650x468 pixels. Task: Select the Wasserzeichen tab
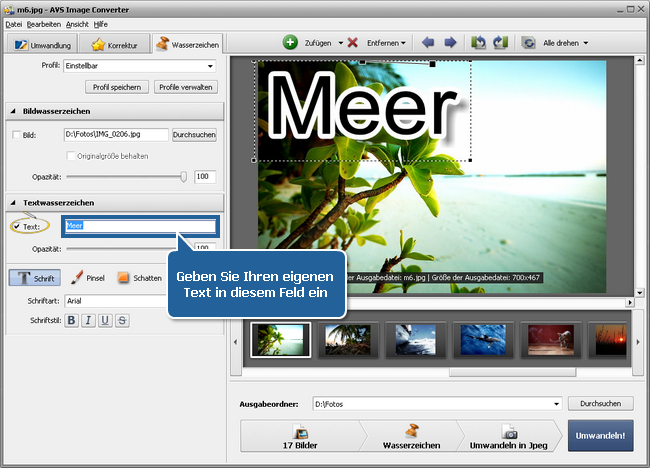point(187,44)
